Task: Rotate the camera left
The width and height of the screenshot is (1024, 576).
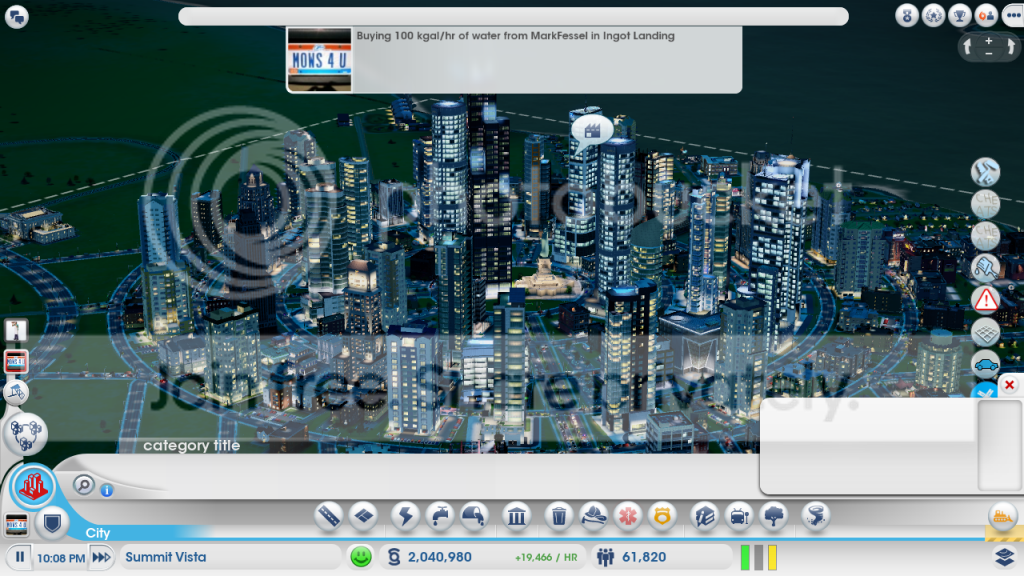Action: point(968,46)
